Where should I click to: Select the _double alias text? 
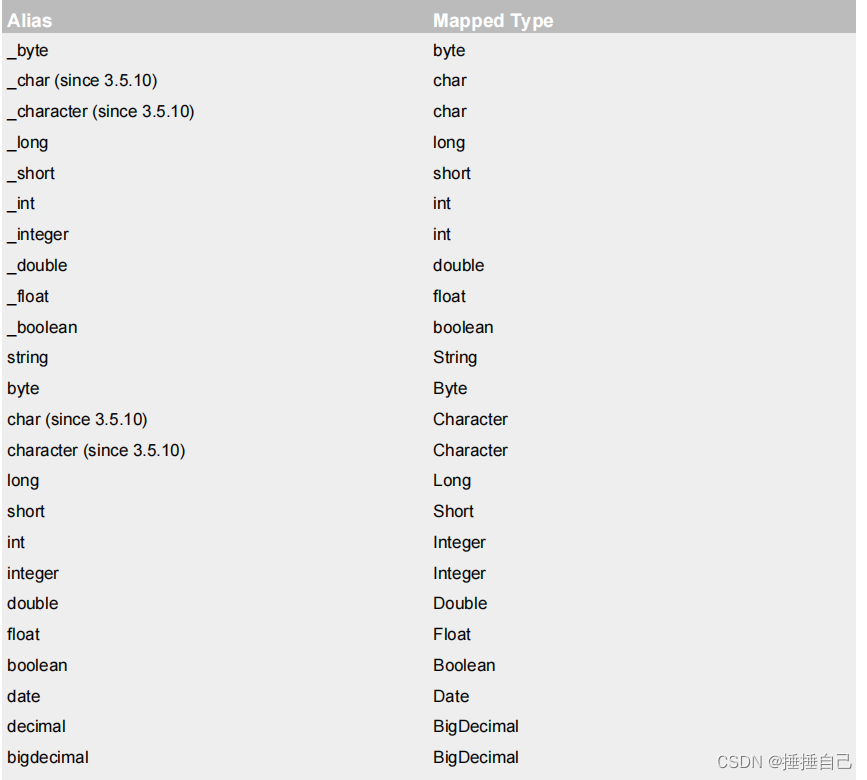38,265
